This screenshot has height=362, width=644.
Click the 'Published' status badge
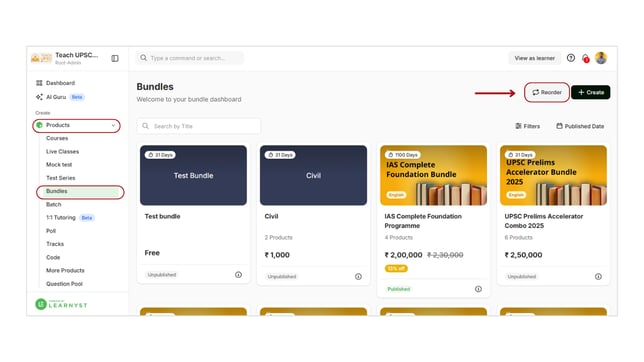398,289
